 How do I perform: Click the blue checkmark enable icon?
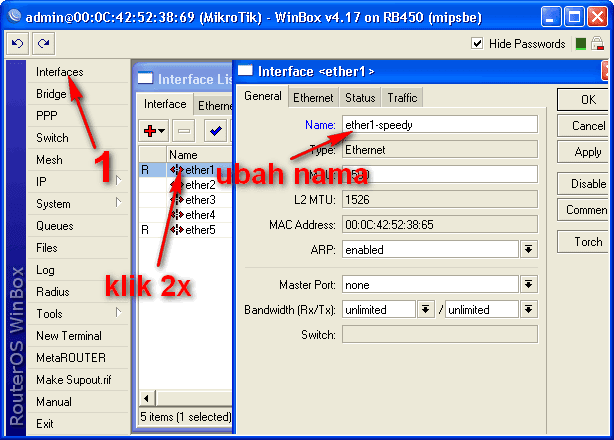click(x=215, y=131)
